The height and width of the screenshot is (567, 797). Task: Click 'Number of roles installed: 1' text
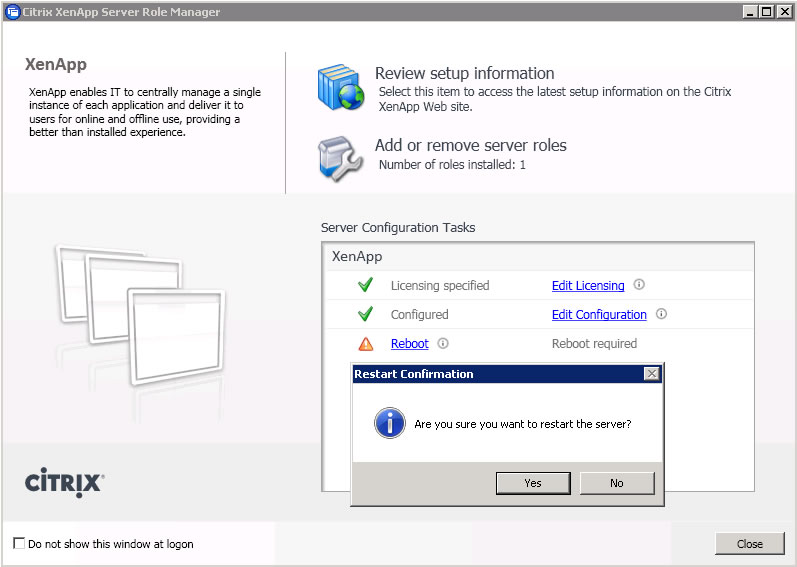pos(452,165)
